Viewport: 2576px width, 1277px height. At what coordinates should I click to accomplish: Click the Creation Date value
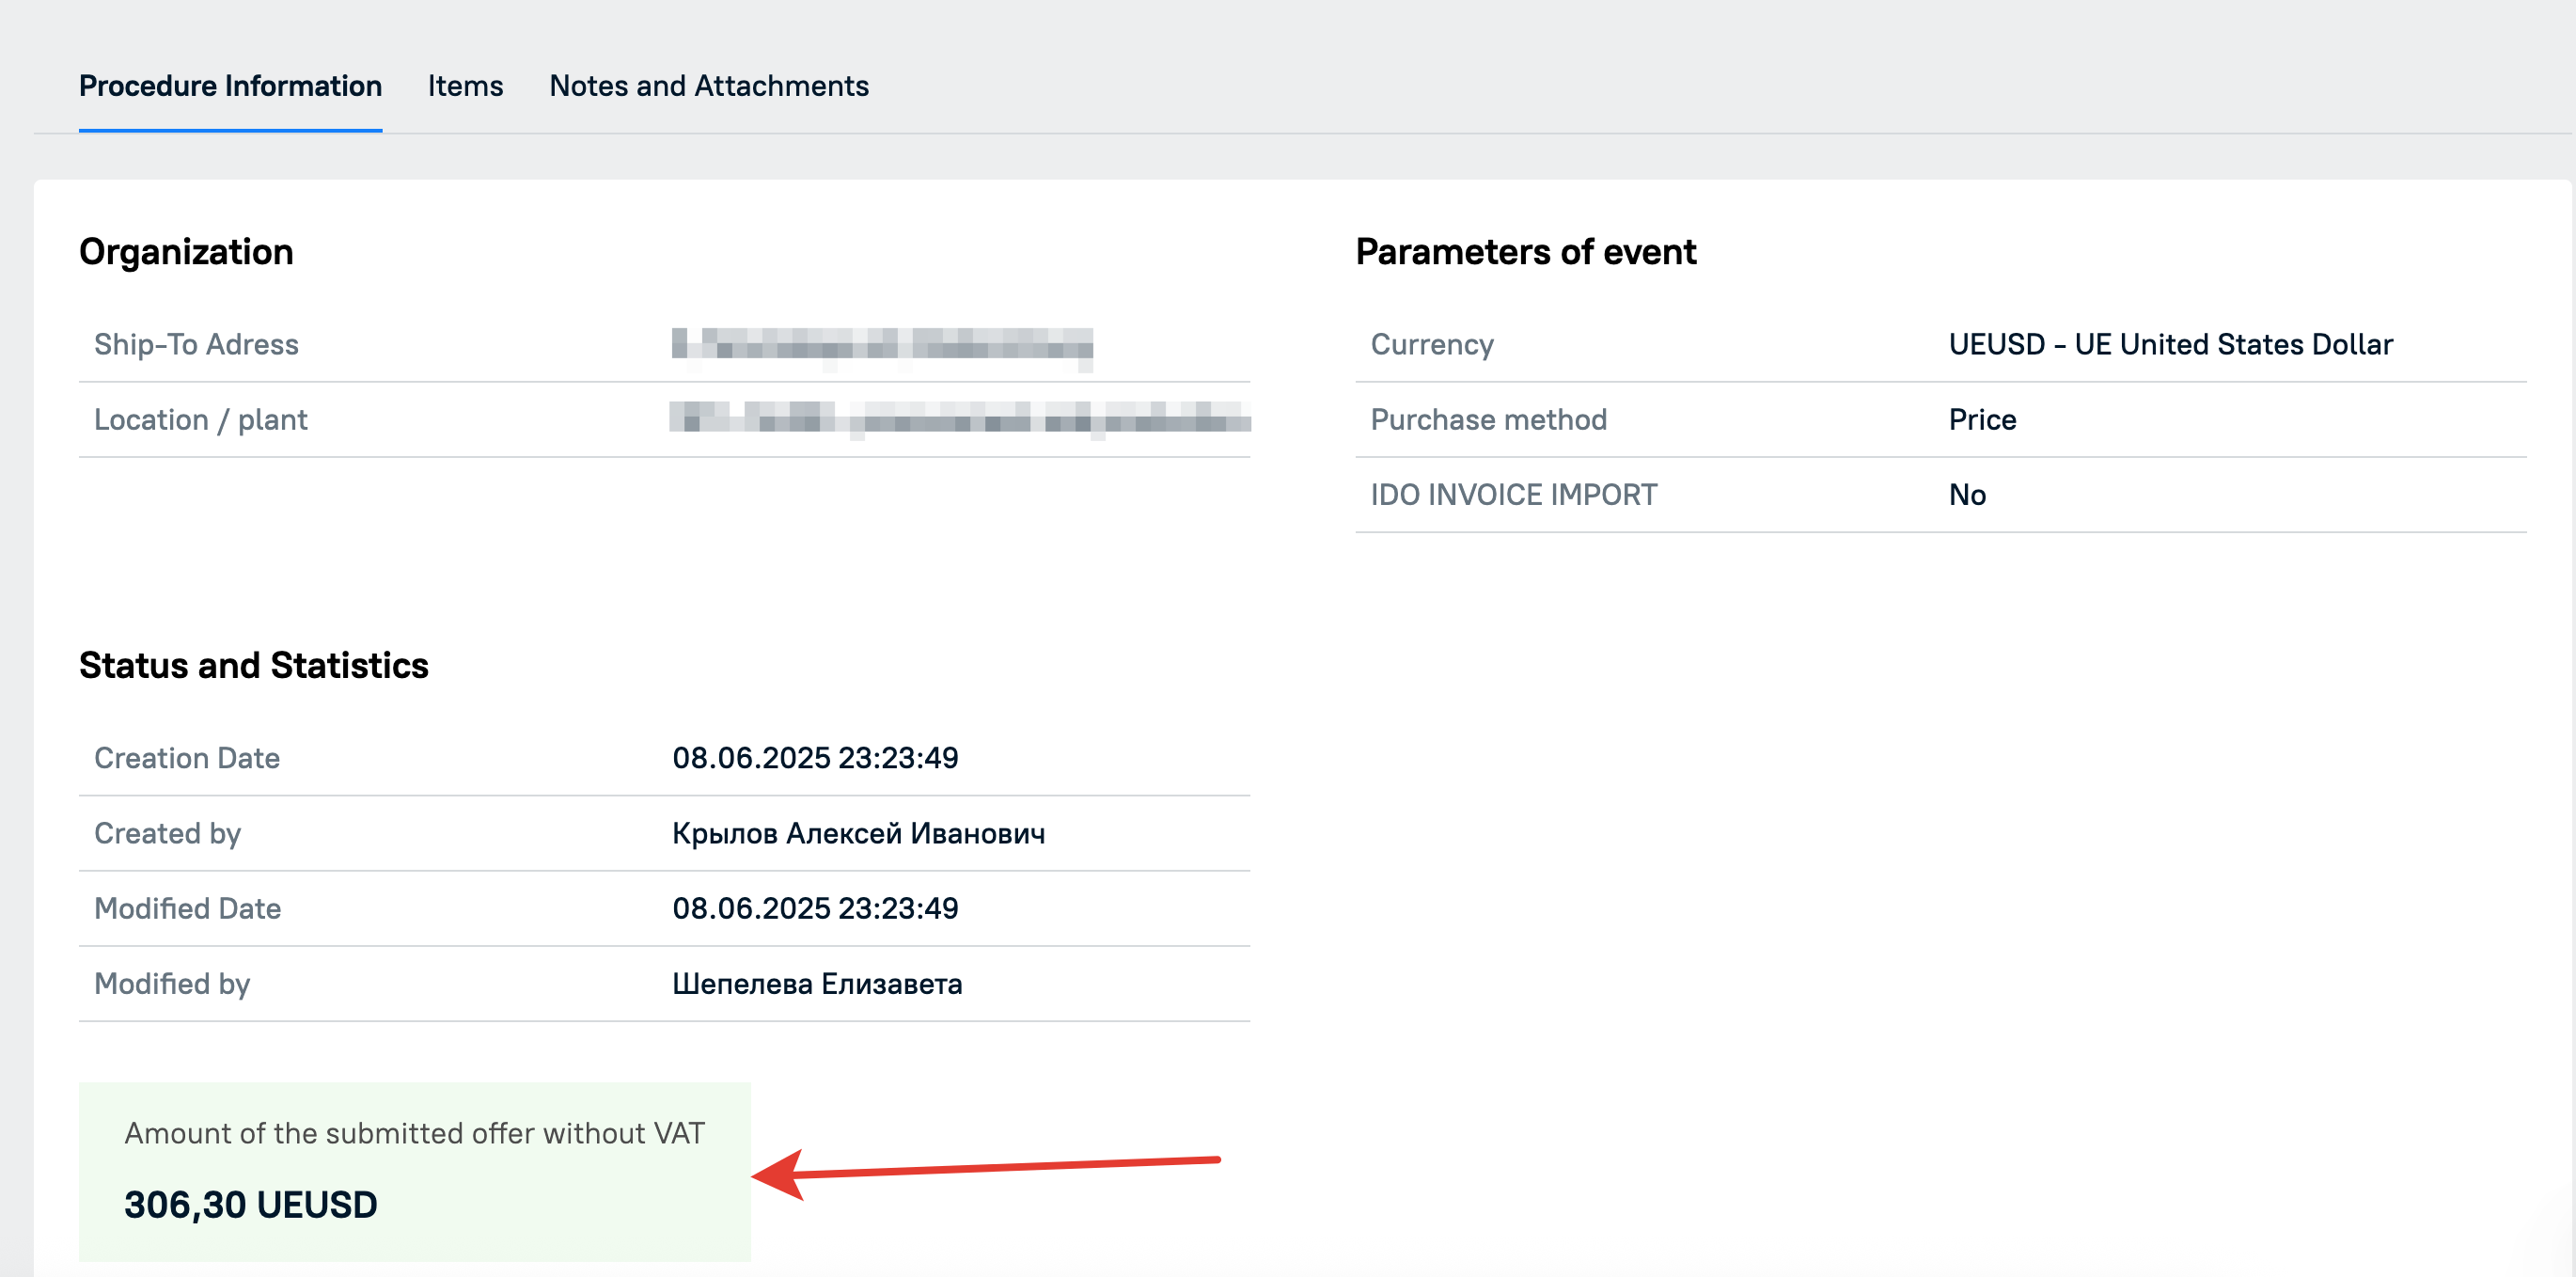click(815, 757)
